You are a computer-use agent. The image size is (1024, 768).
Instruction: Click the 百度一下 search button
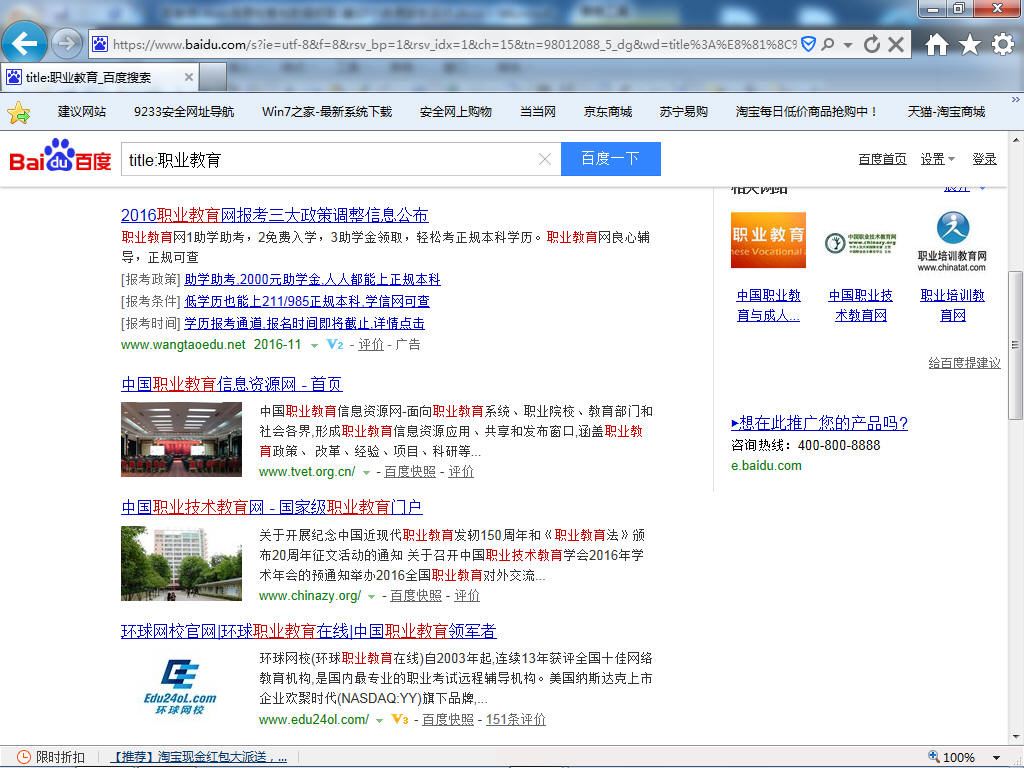click(x=611, y=159)
